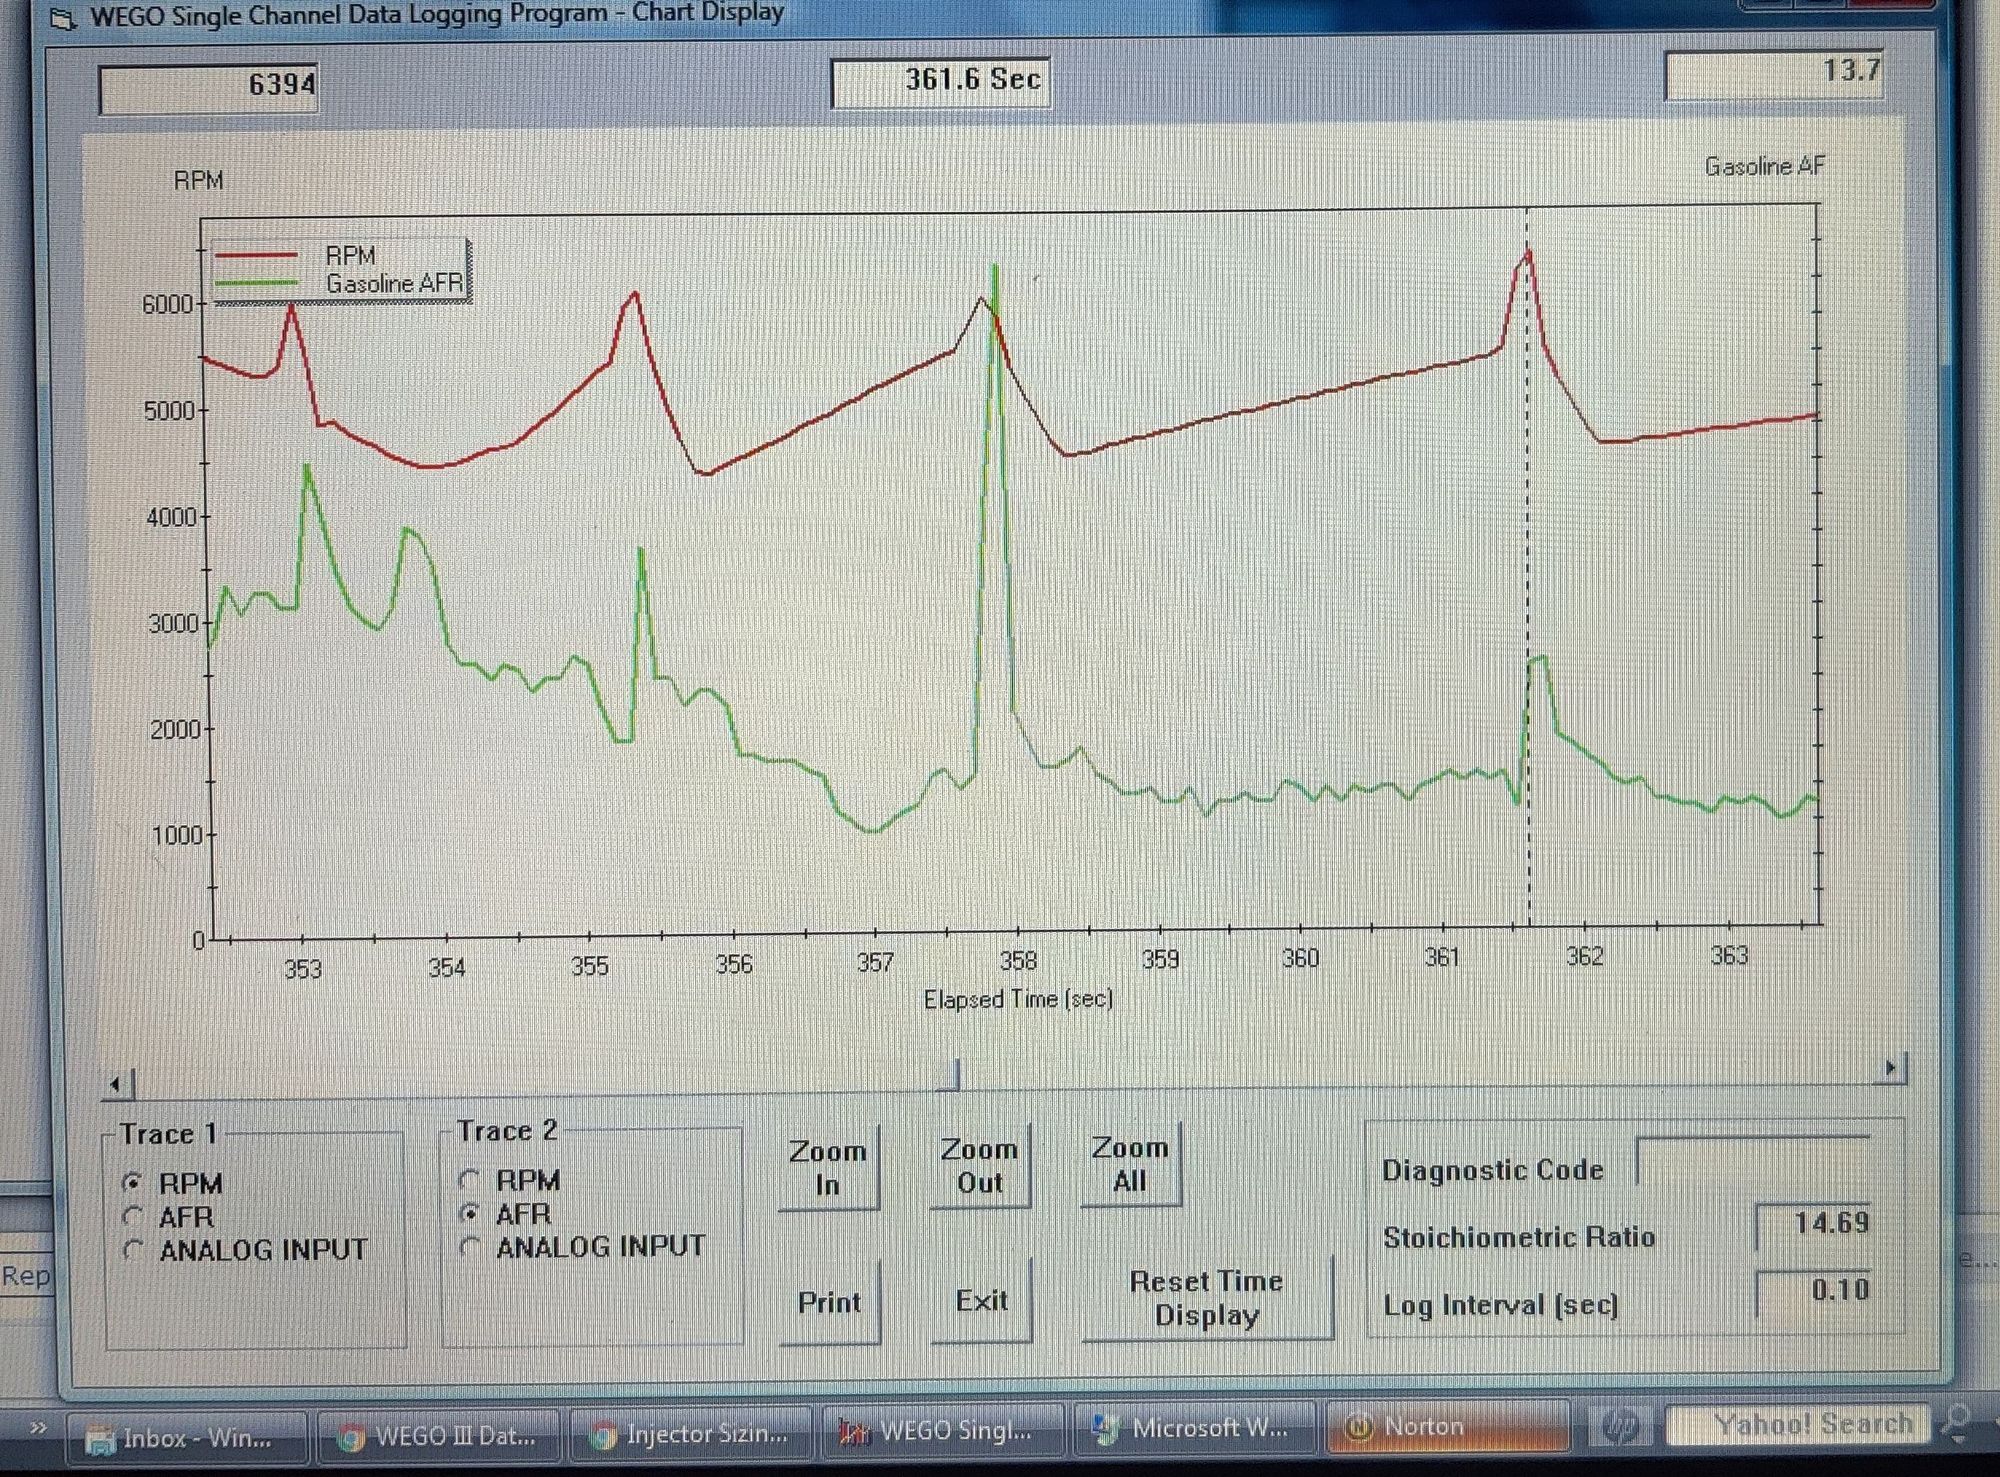This screenshot has width=2000, height=1477.
Task: Open Inbox window from the taskbar
Action: pyautogui.click(x=186, y=1438)
